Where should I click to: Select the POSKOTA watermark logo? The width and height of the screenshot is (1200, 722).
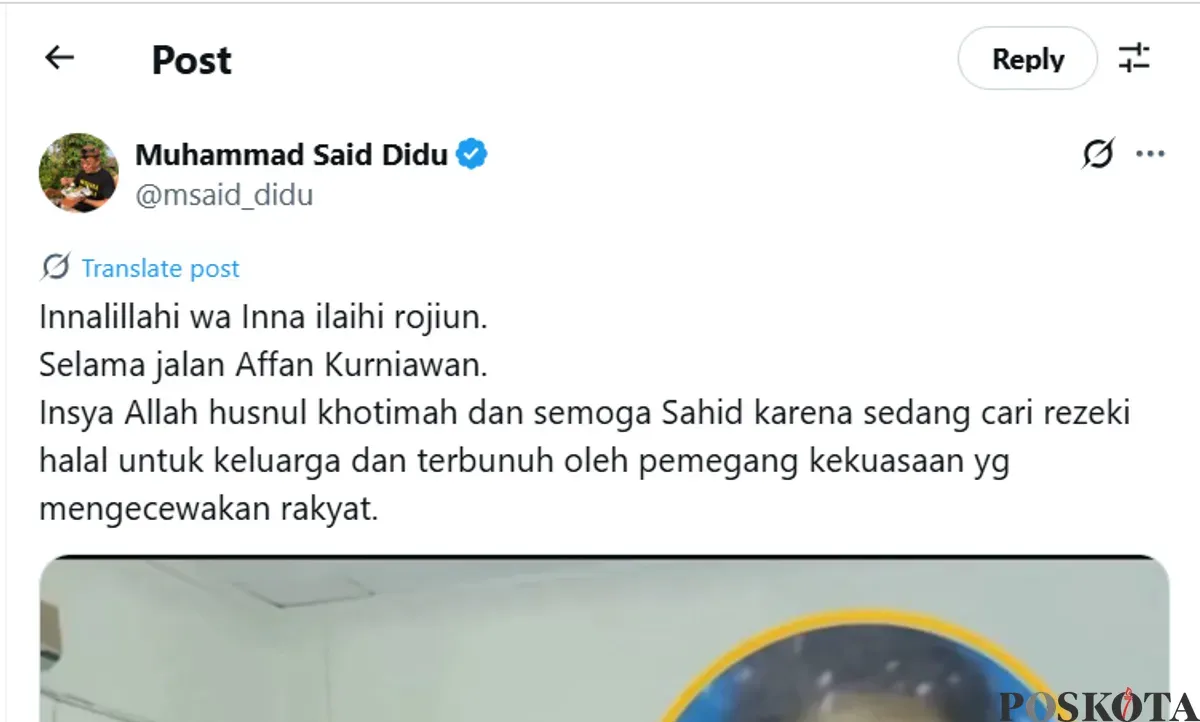tap(1097, 704)
